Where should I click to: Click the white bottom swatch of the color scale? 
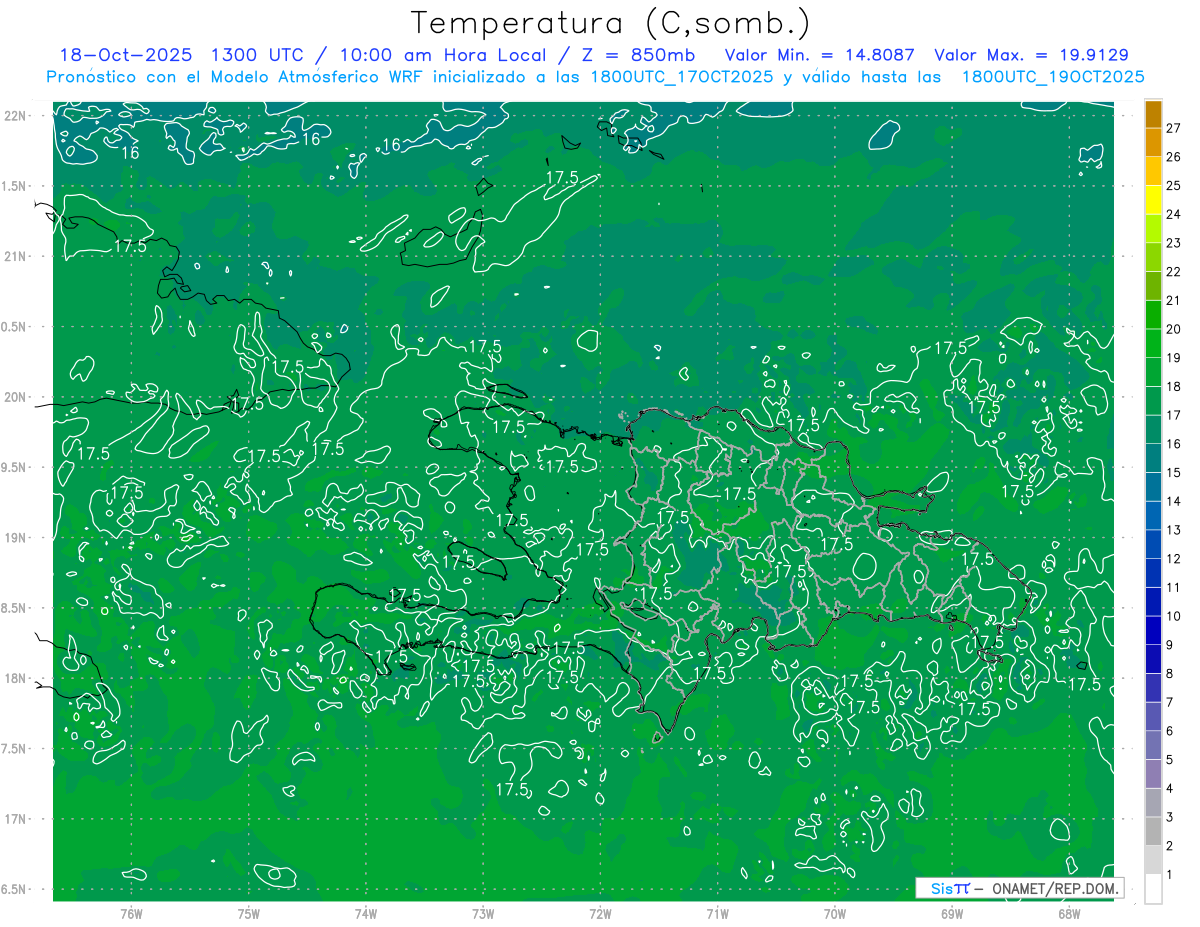click(x=1153, y=889)
